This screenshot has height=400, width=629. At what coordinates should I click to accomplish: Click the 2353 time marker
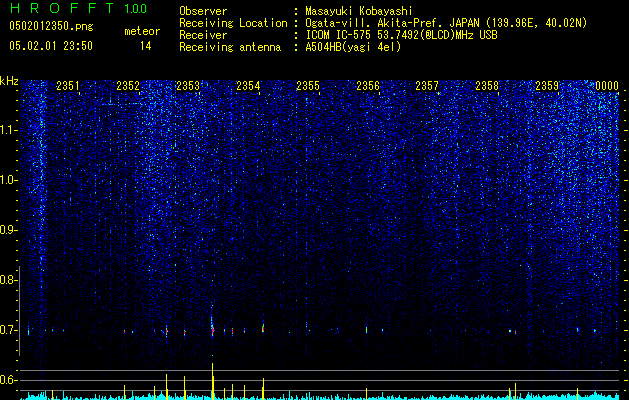pyautogui.click(x=188, y=85)
